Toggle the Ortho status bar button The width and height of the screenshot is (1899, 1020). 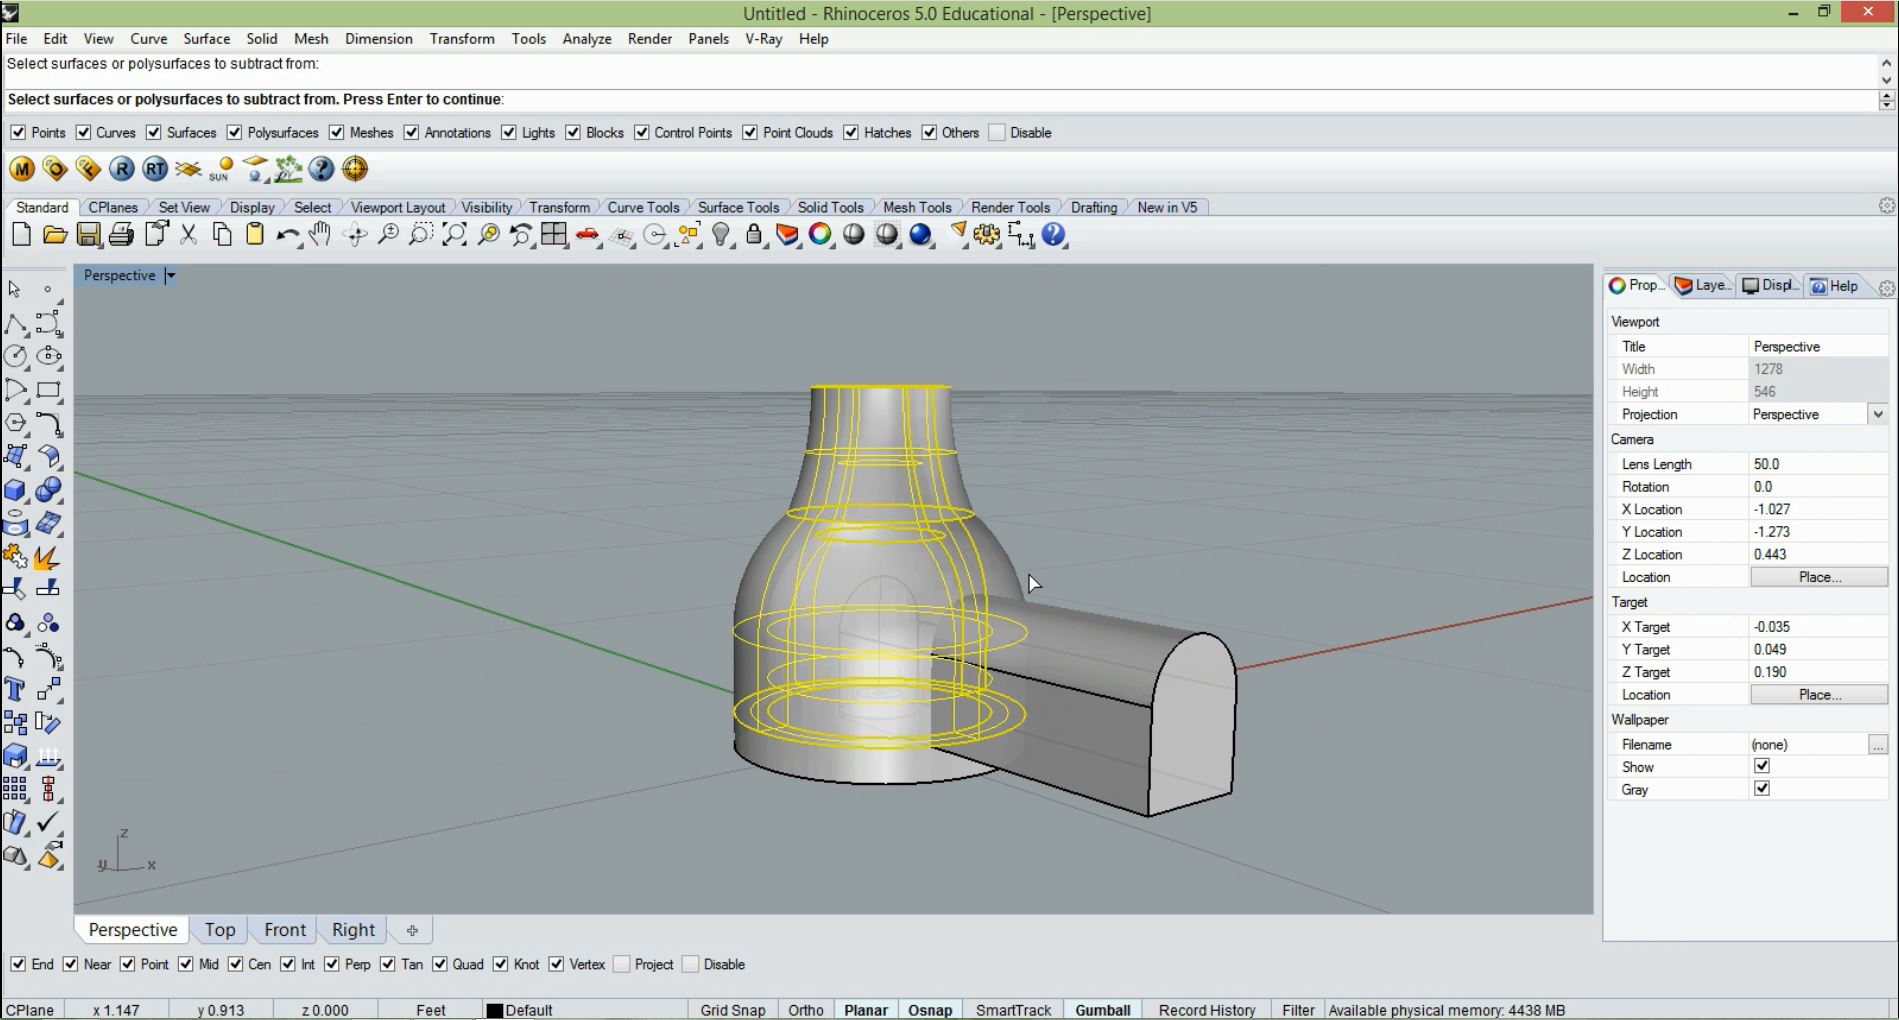(x=805, y=1010)
